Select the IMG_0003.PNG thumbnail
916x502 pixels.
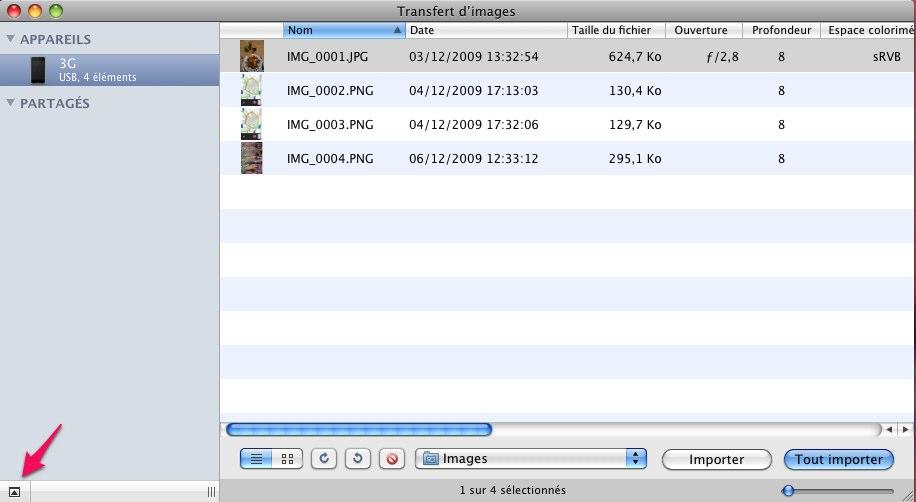252,124
